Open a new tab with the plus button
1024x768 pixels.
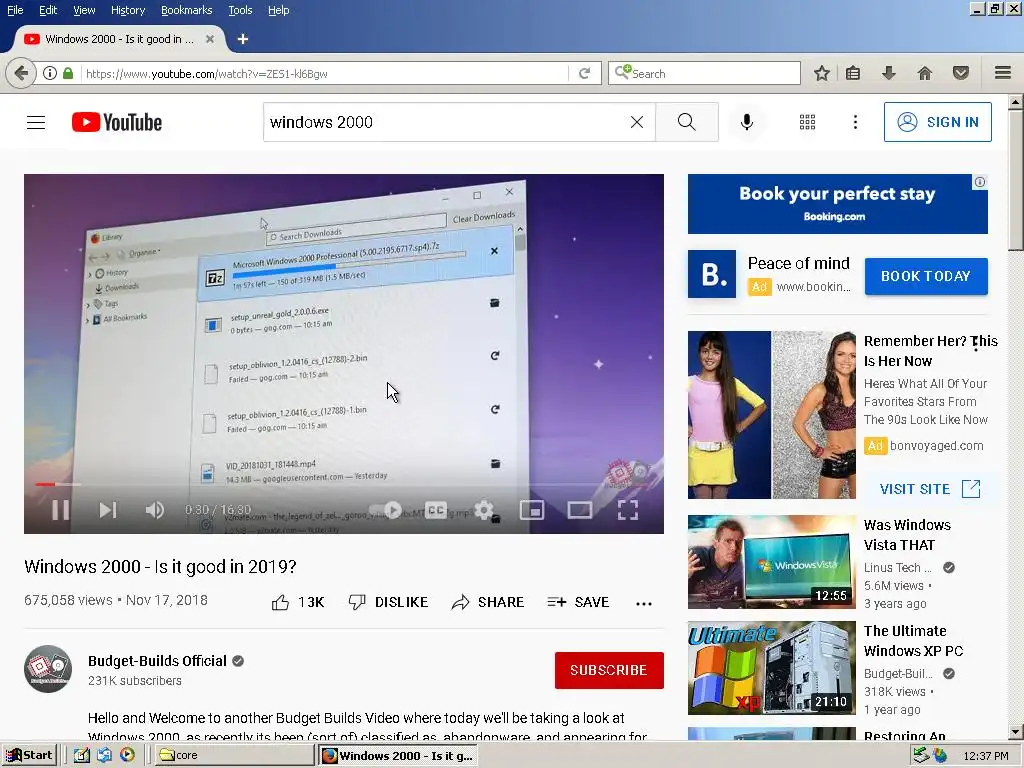(243, 39)
